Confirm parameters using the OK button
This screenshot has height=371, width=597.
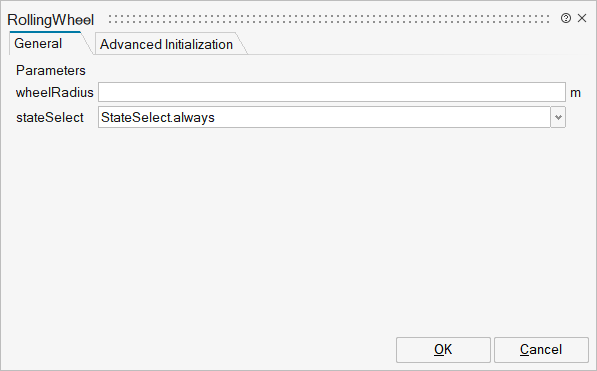443,350
